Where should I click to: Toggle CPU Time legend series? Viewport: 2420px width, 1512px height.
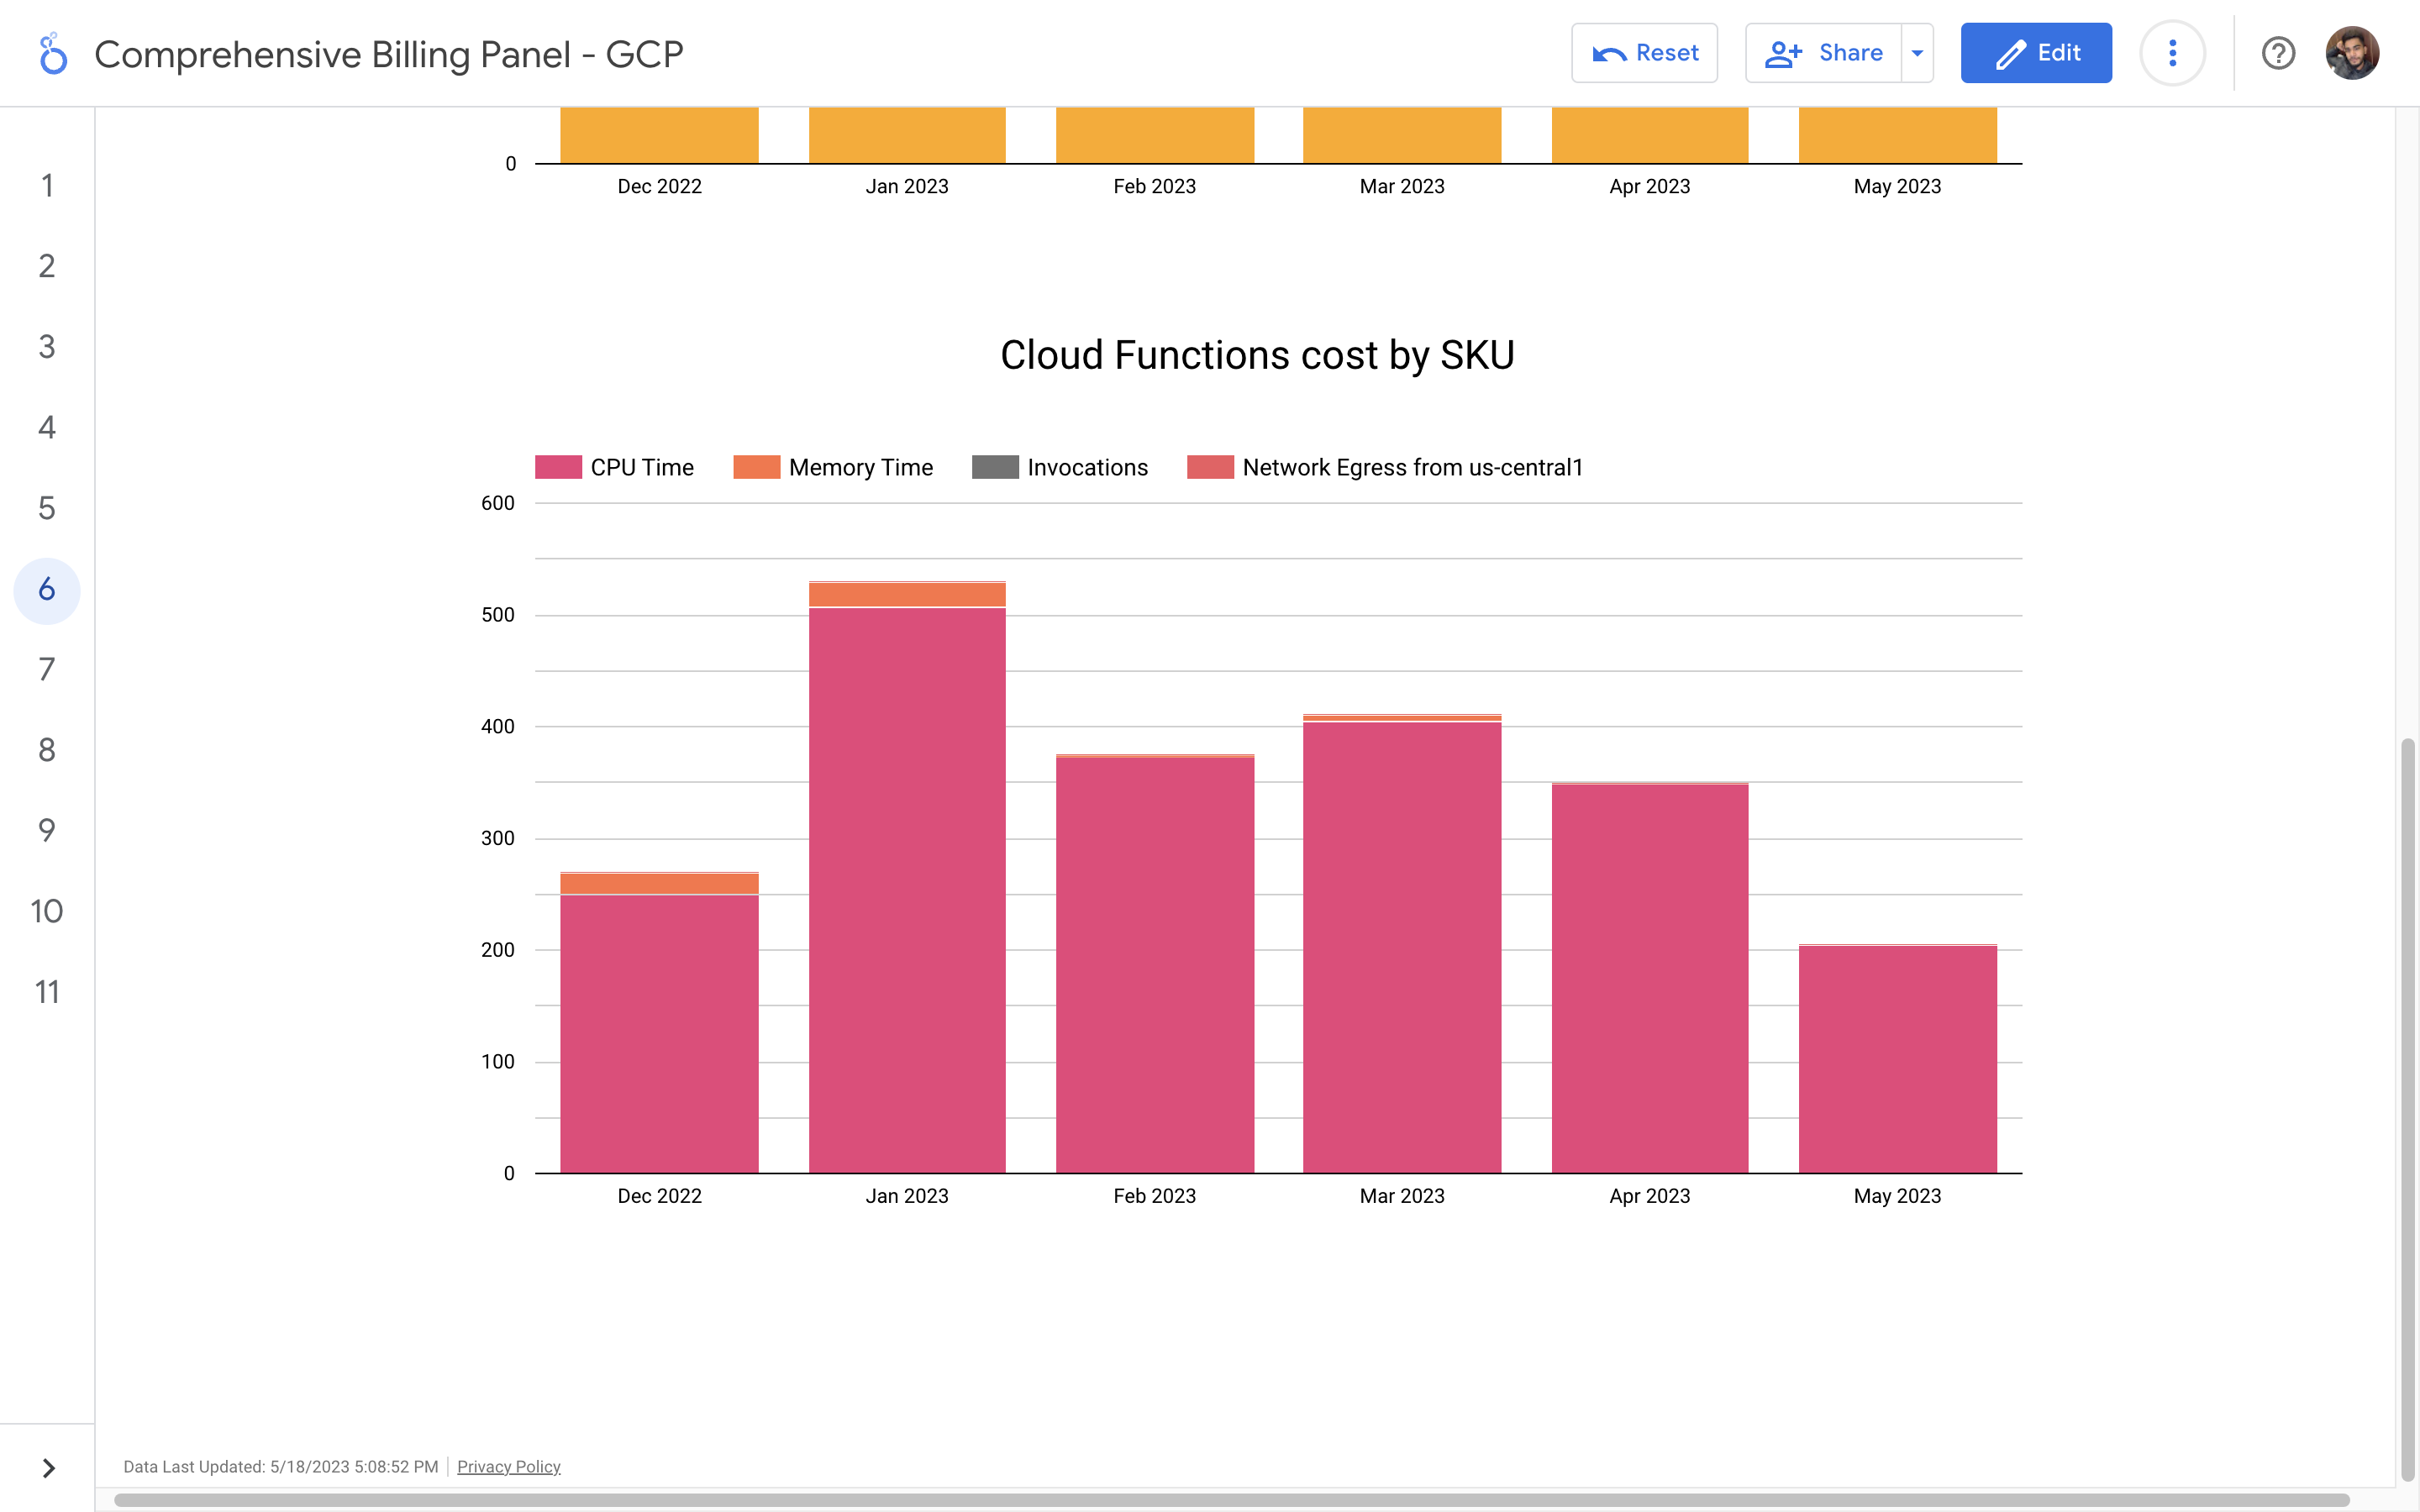tap(614, 467)
